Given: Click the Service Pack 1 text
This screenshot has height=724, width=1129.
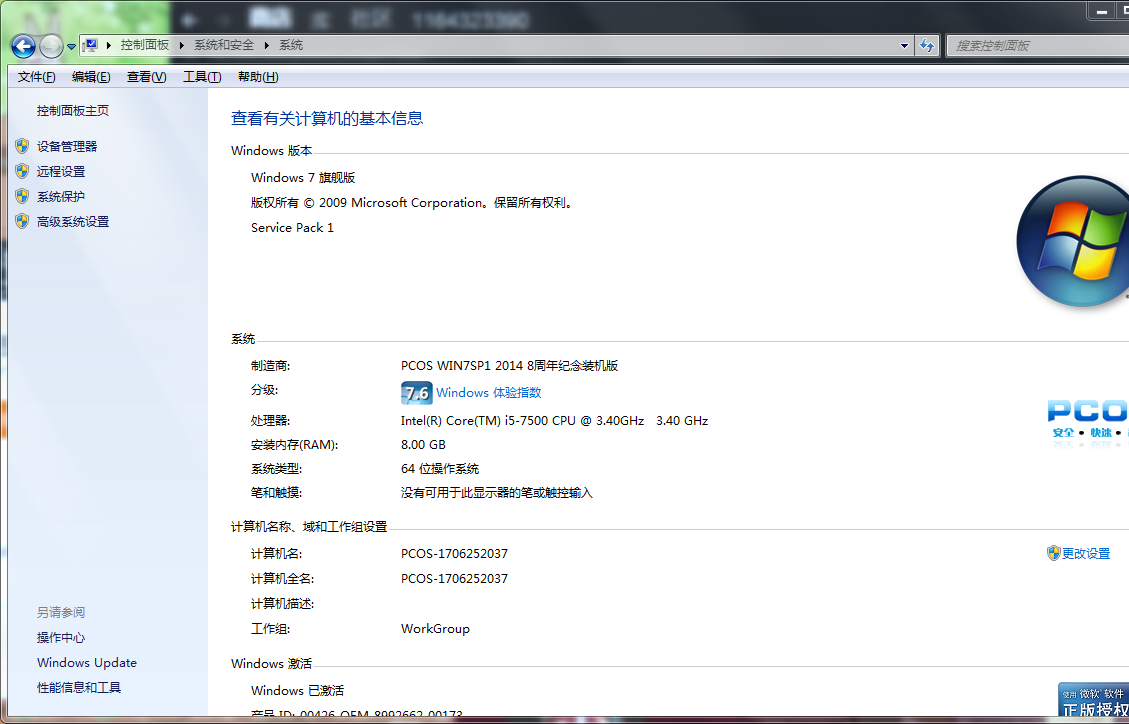Looking at the screenshot, I should click(x=292, y=227).
